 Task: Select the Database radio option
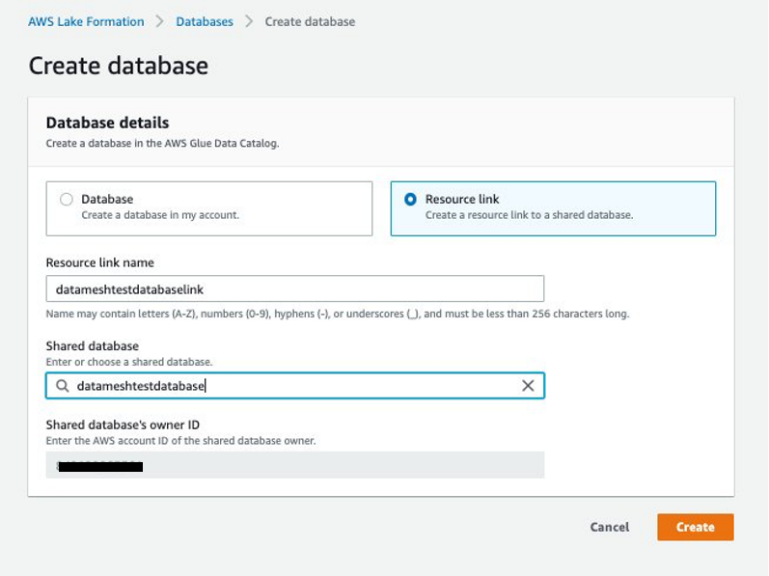(66, 199)
